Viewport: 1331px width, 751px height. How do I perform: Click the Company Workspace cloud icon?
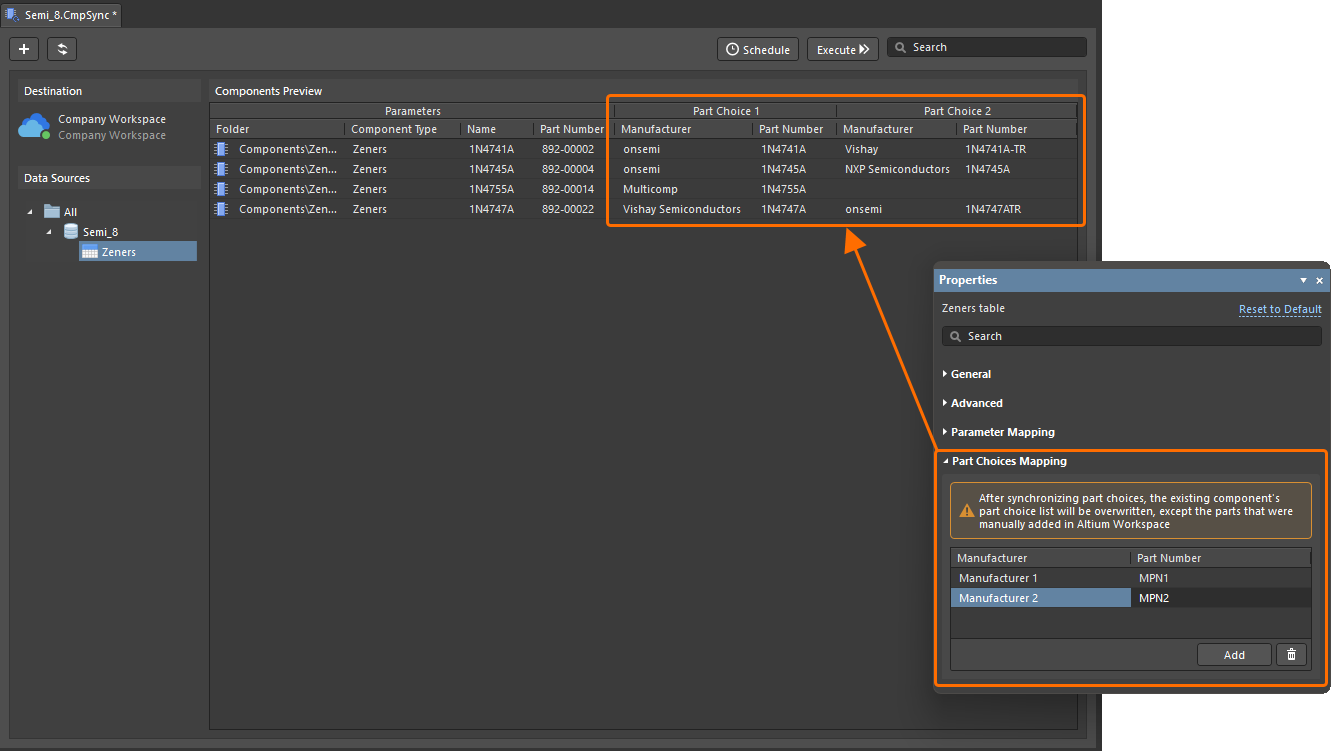coord(34,126)
